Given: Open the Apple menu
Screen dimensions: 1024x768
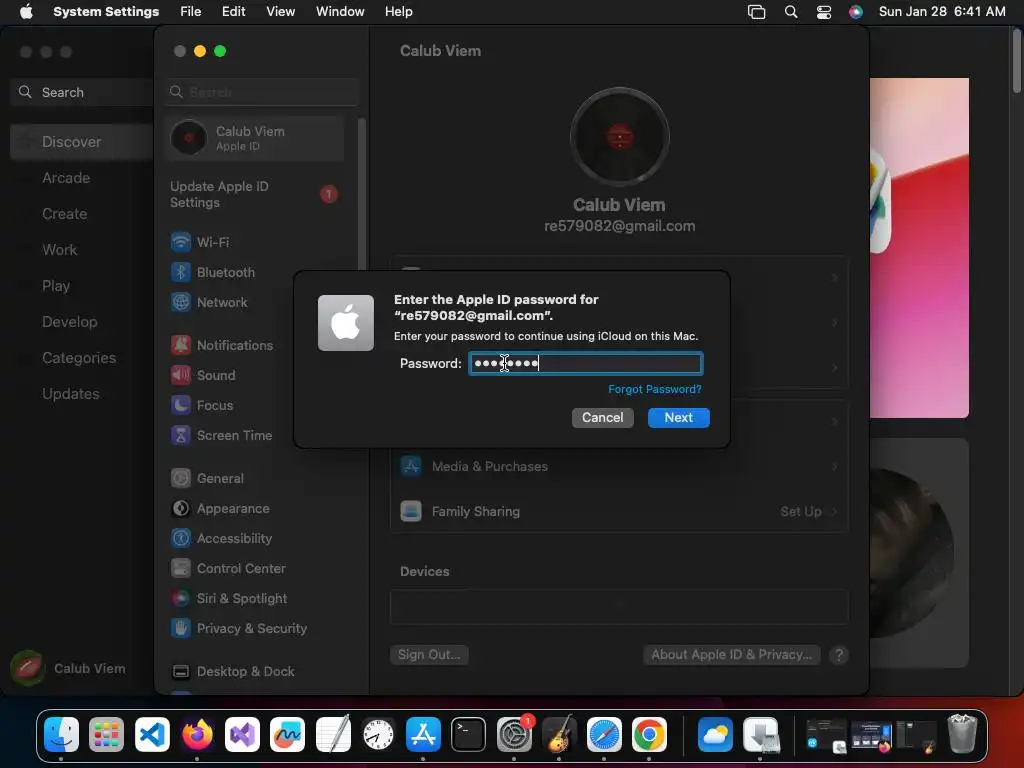Looking at the screenshot, I should (x=26, y=12).
